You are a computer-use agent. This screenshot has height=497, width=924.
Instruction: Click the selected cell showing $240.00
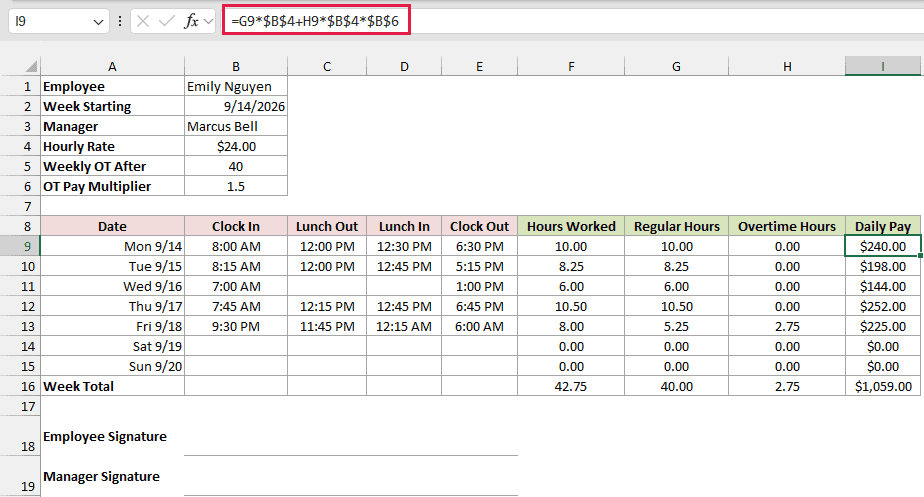point(883,246)
